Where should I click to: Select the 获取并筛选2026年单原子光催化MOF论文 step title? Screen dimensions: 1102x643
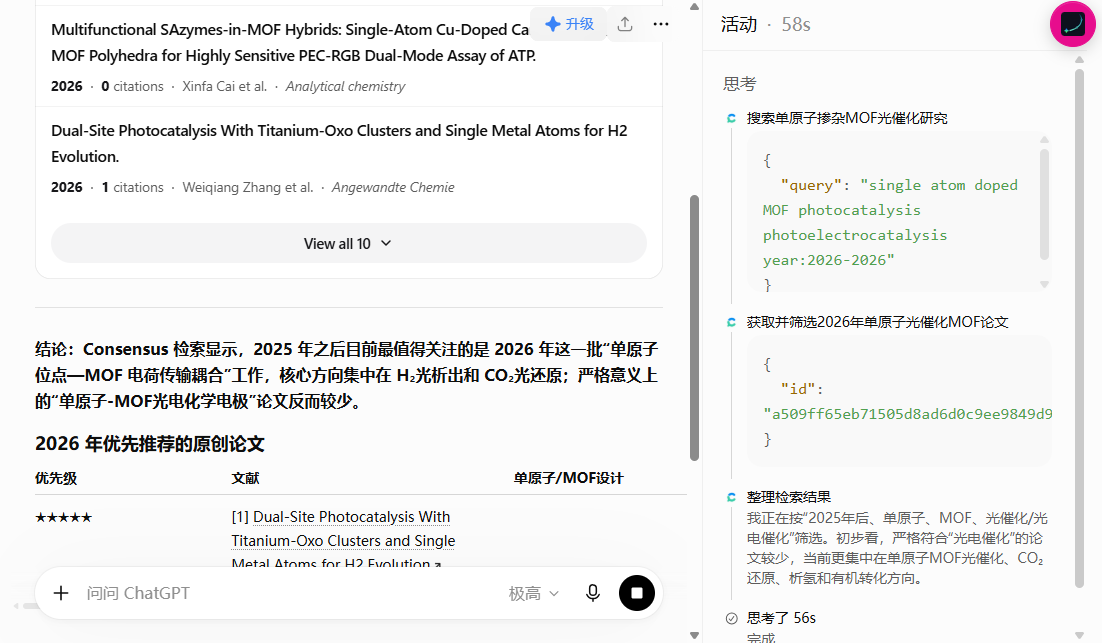(x=877, y=323)
